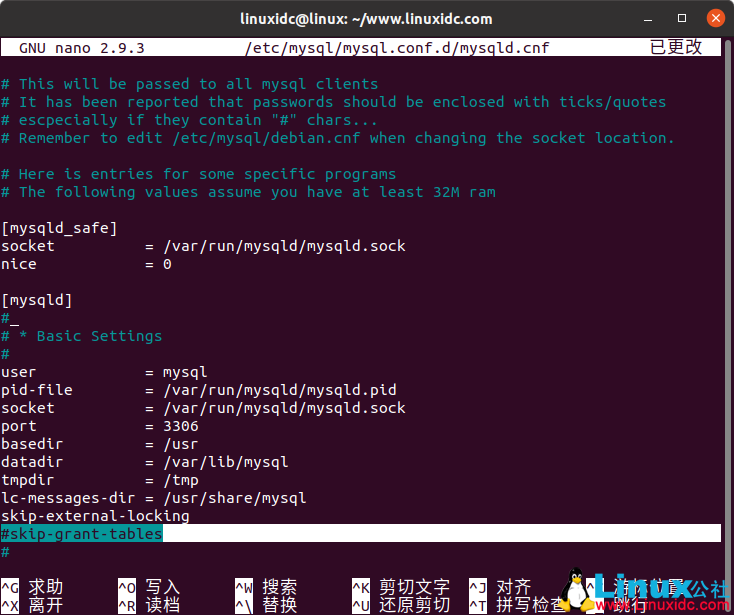Click the ^W 搜索 search shortcut
The height and width of the screenshot is (615, 734).
(x=266, y=587)
